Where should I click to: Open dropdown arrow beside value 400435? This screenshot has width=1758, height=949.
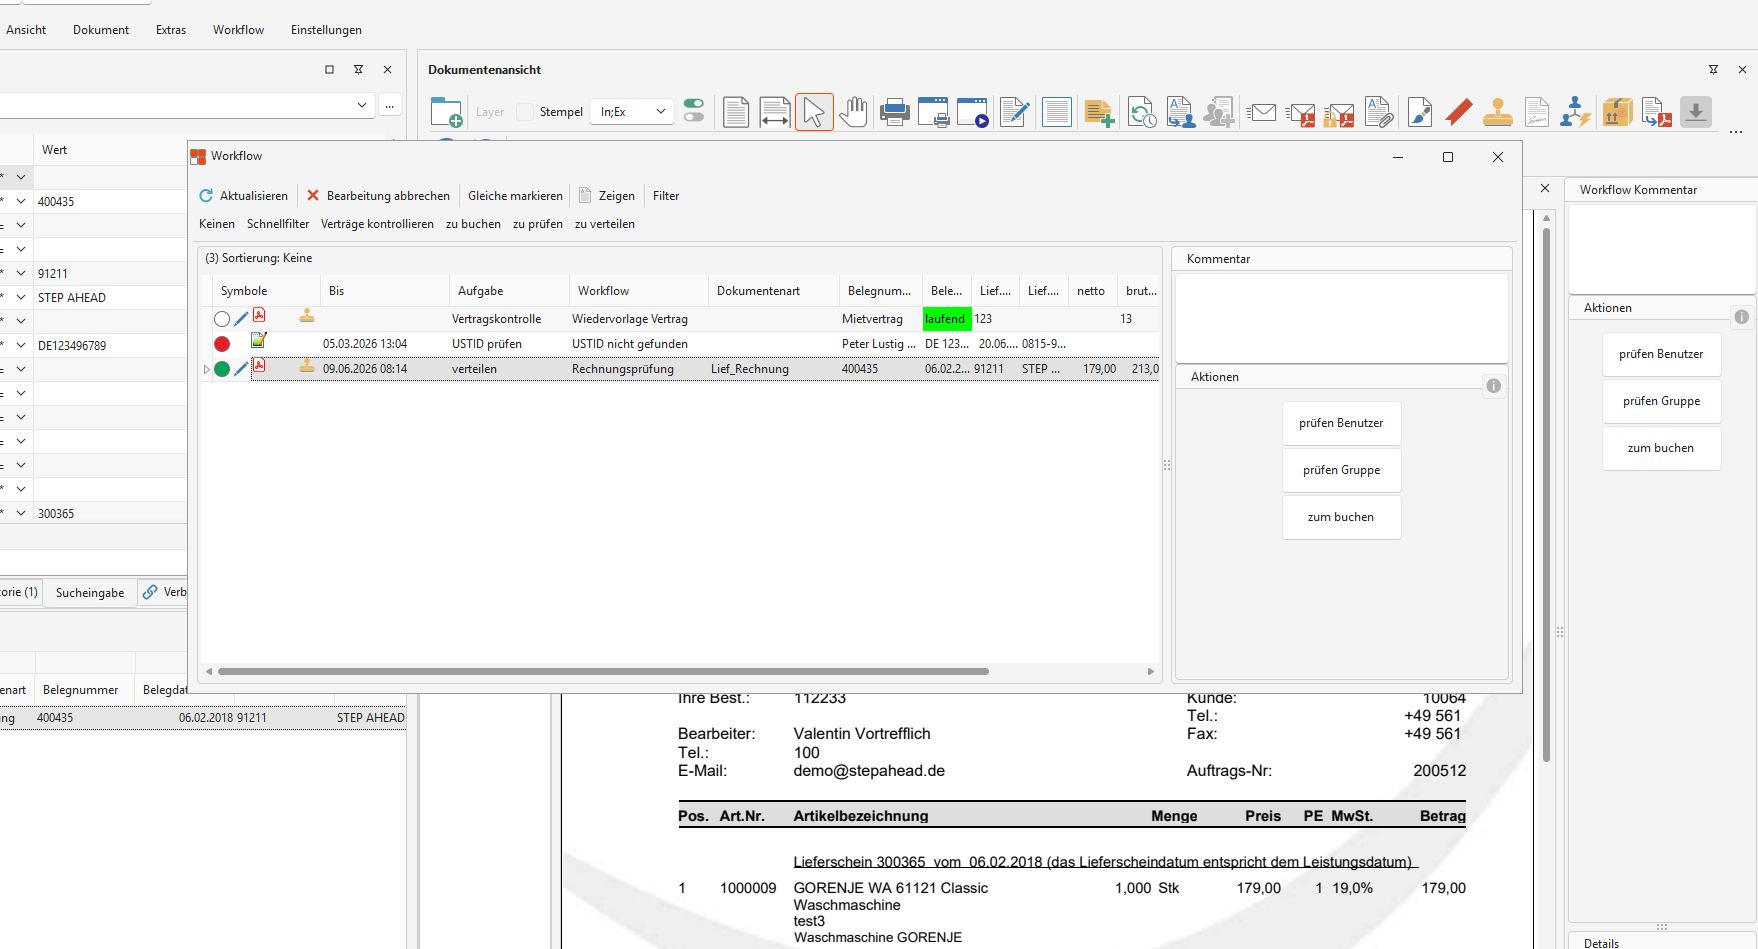[20, 201]
